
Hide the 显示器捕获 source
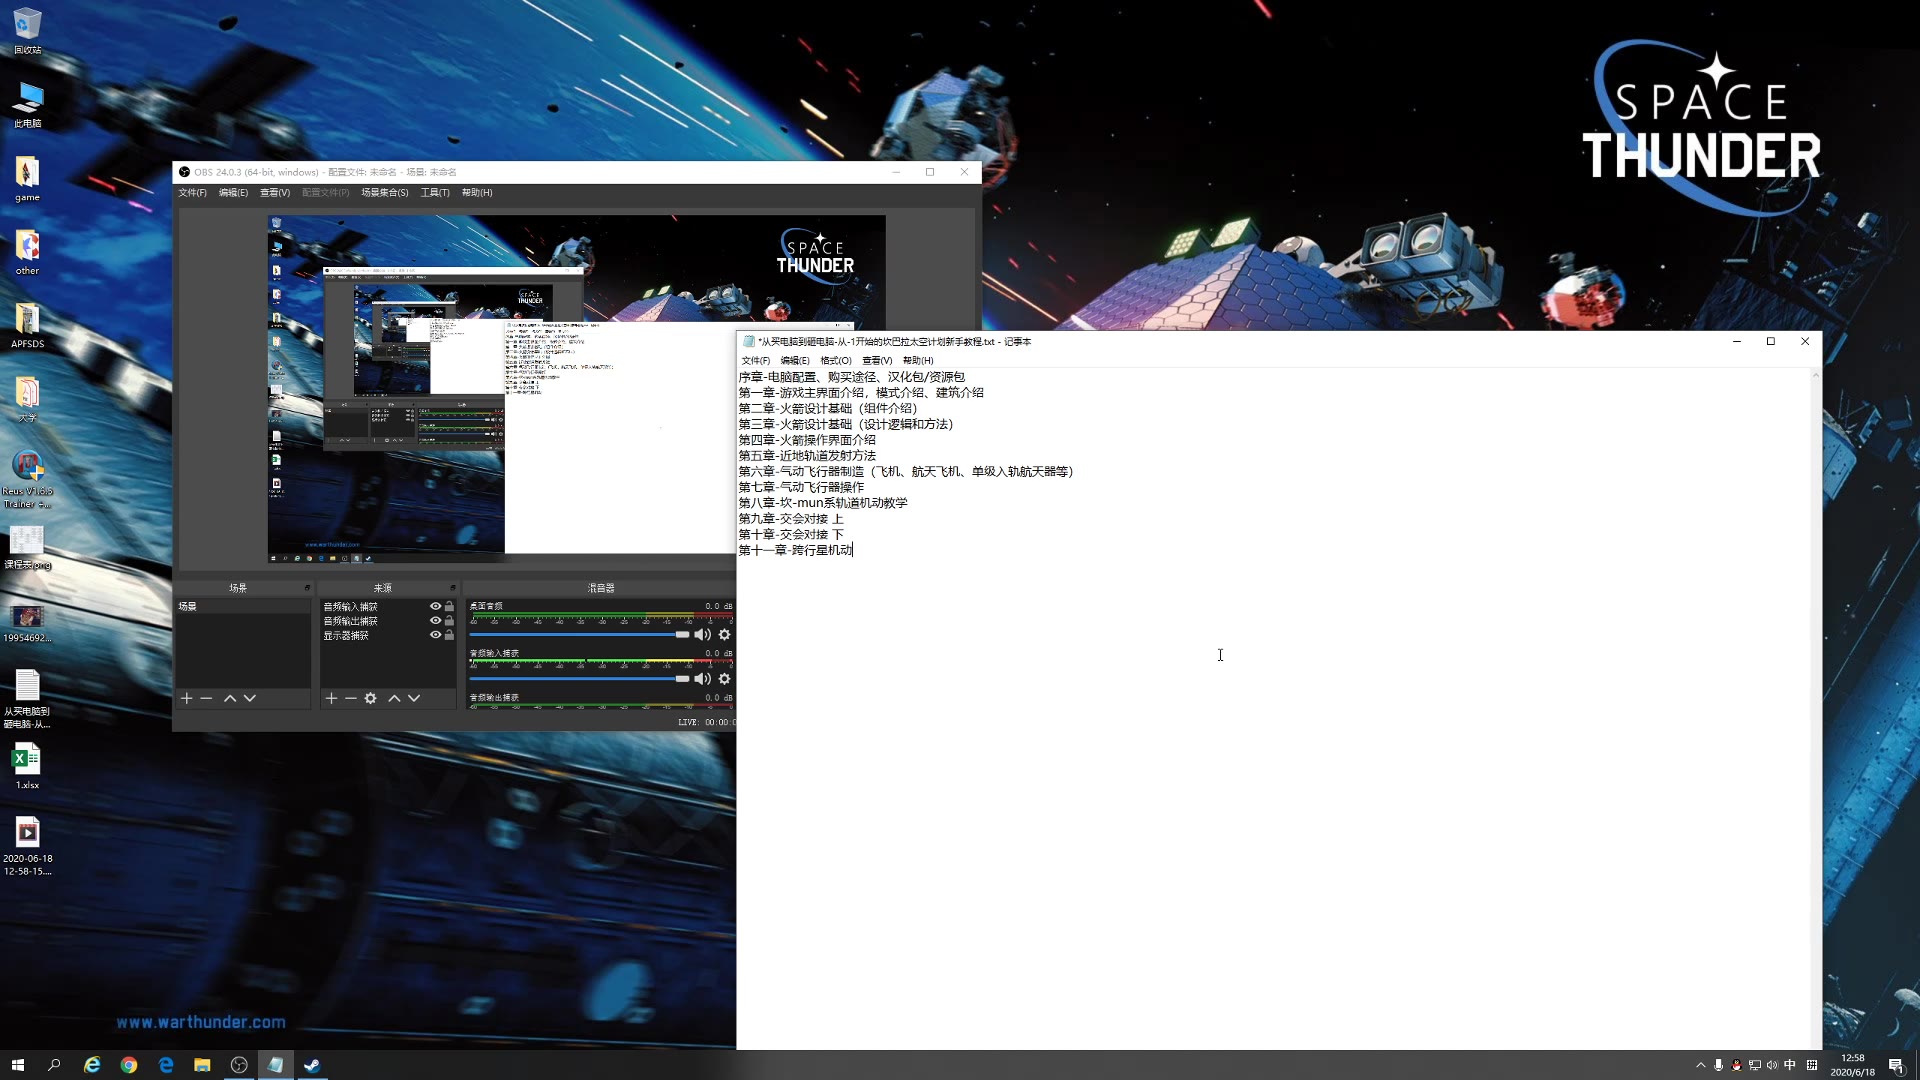tap(435, 635)
